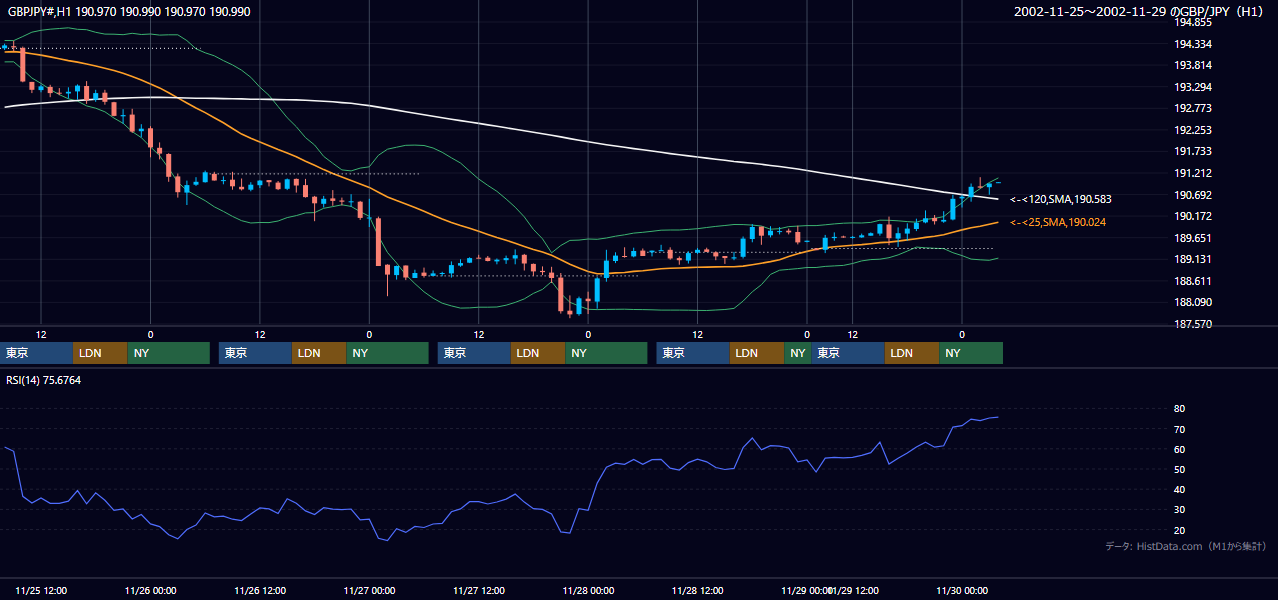This screenshot has width=1278, height=600.
Task: Click the 192.773 price axis label
Action: (1194, 108)
